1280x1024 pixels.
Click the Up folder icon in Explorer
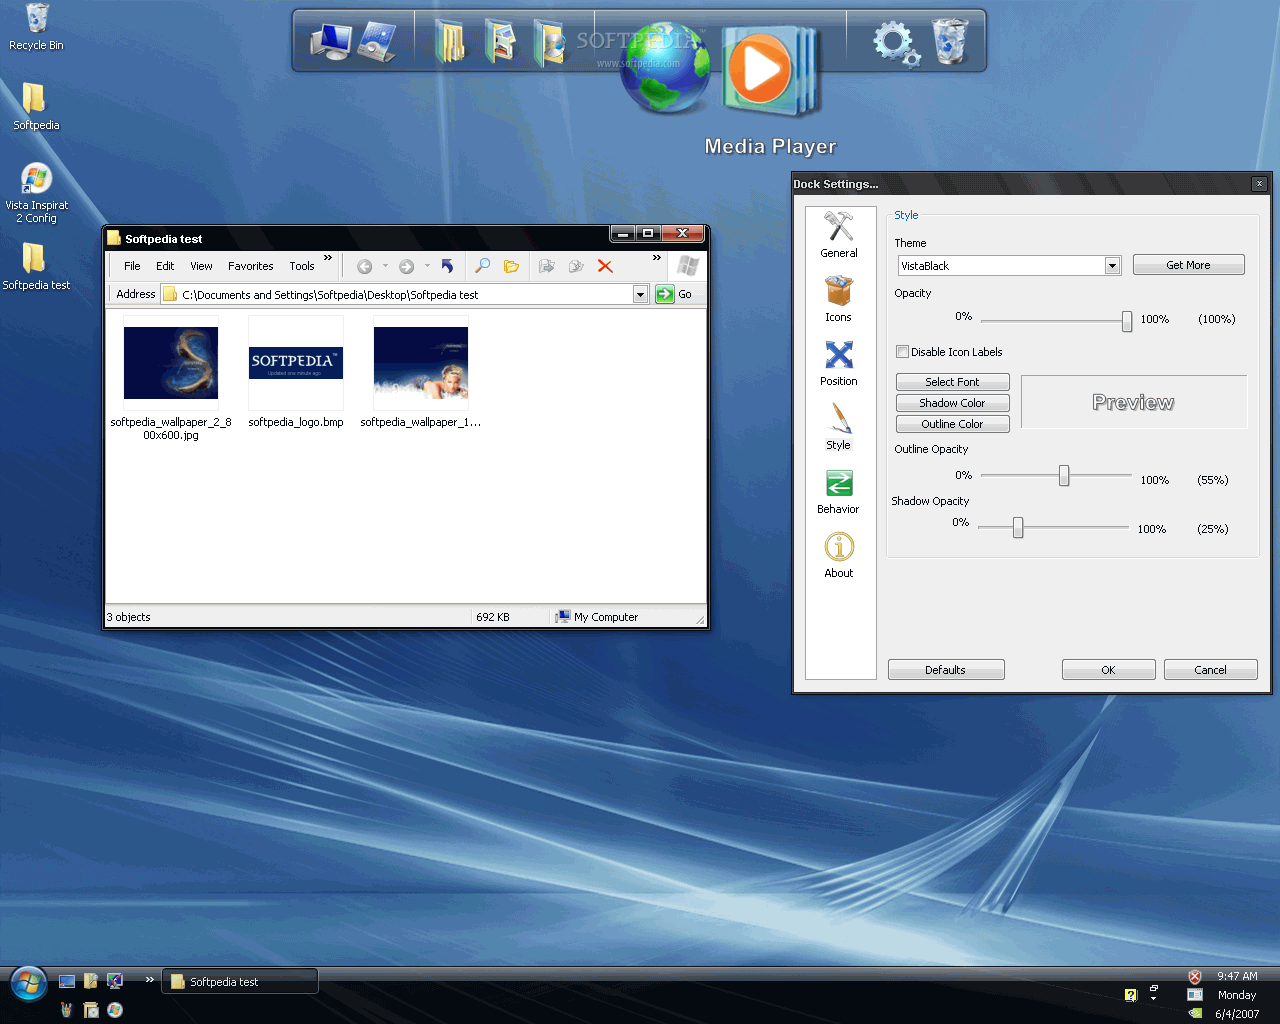447,266
